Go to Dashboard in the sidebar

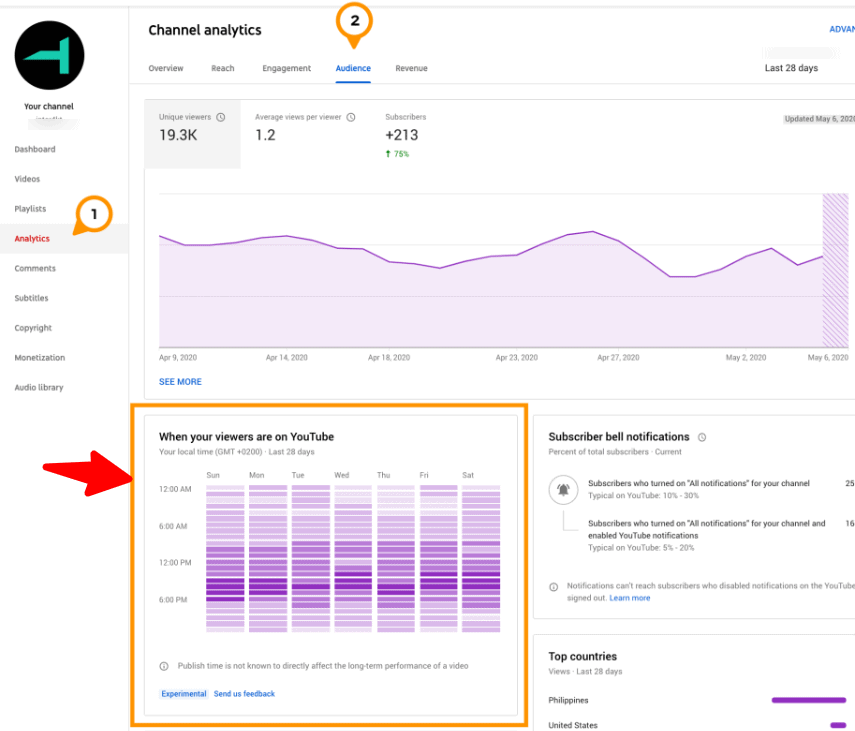[x=35, y=149]
